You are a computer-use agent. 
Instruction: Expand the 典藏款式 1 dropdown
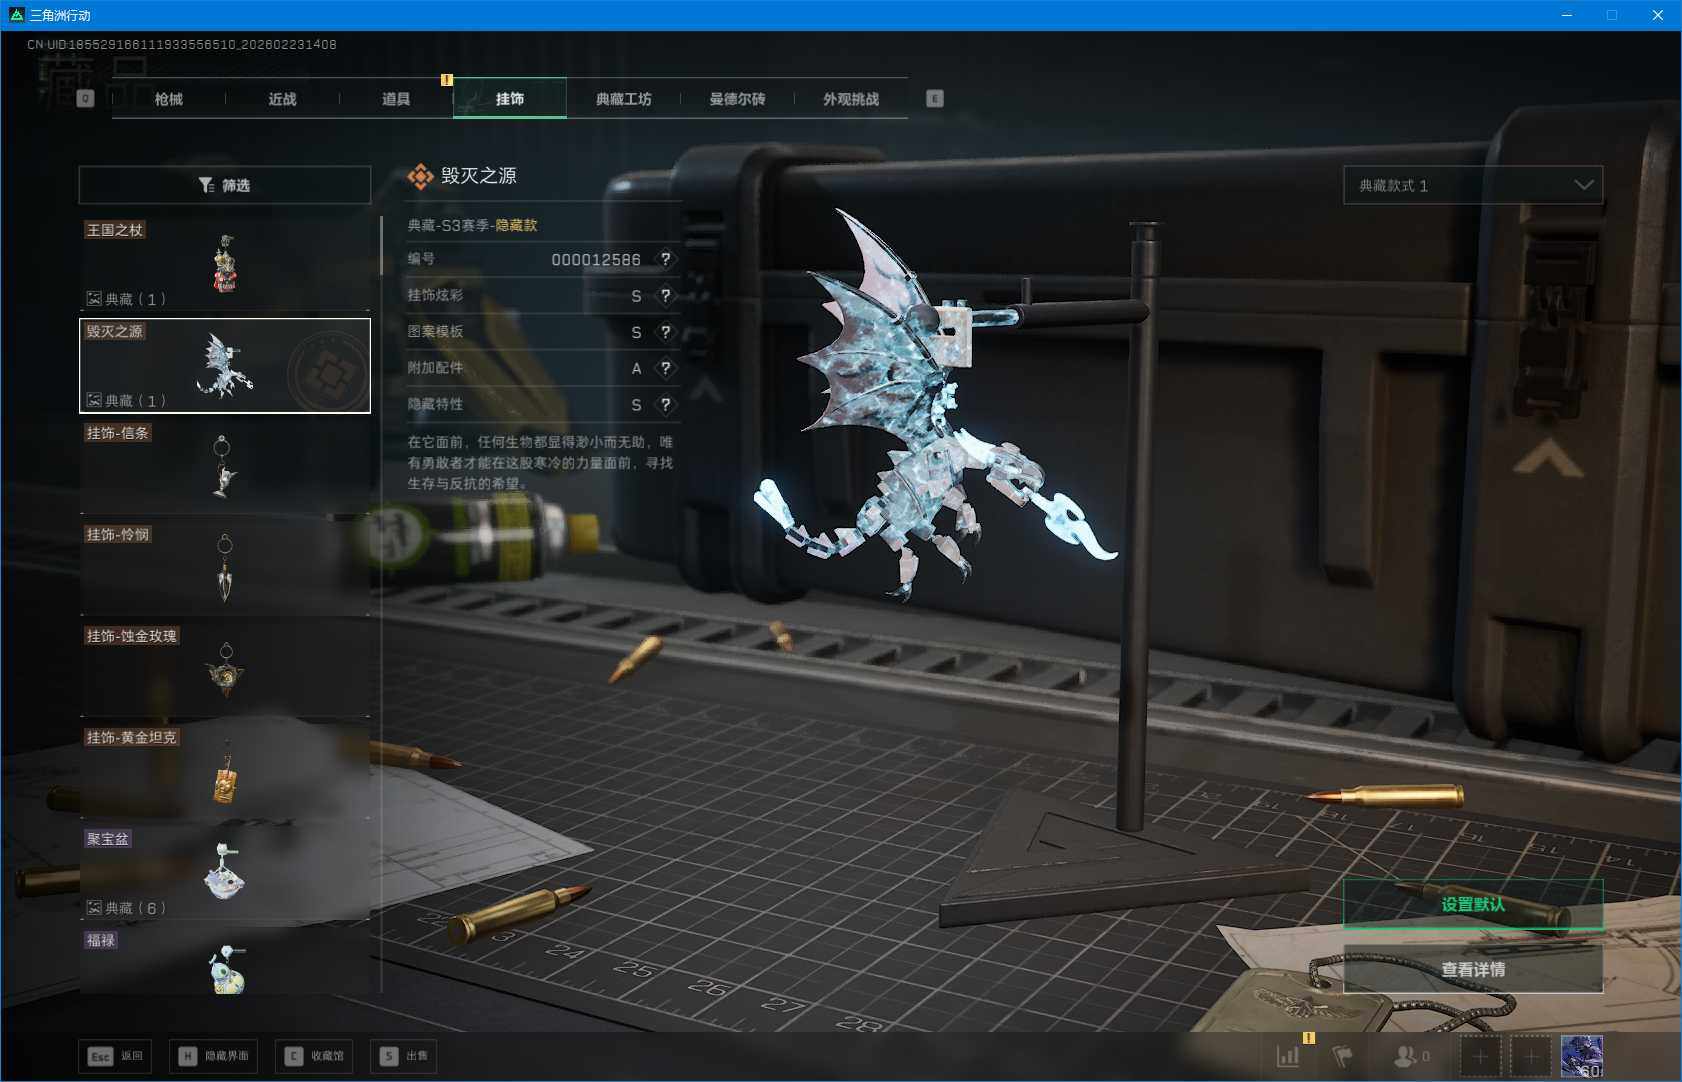[x=1472, y=185]
